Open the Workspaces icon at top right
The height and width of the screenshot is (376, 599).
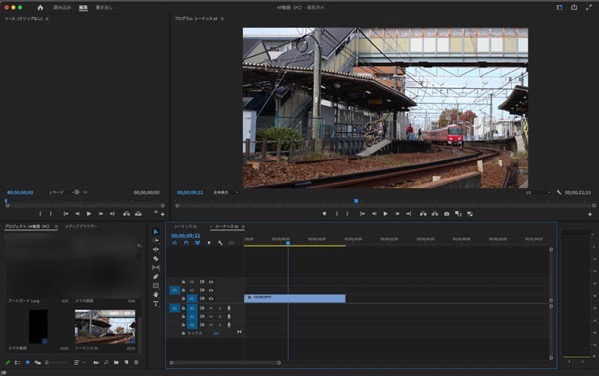click(559, 7)
